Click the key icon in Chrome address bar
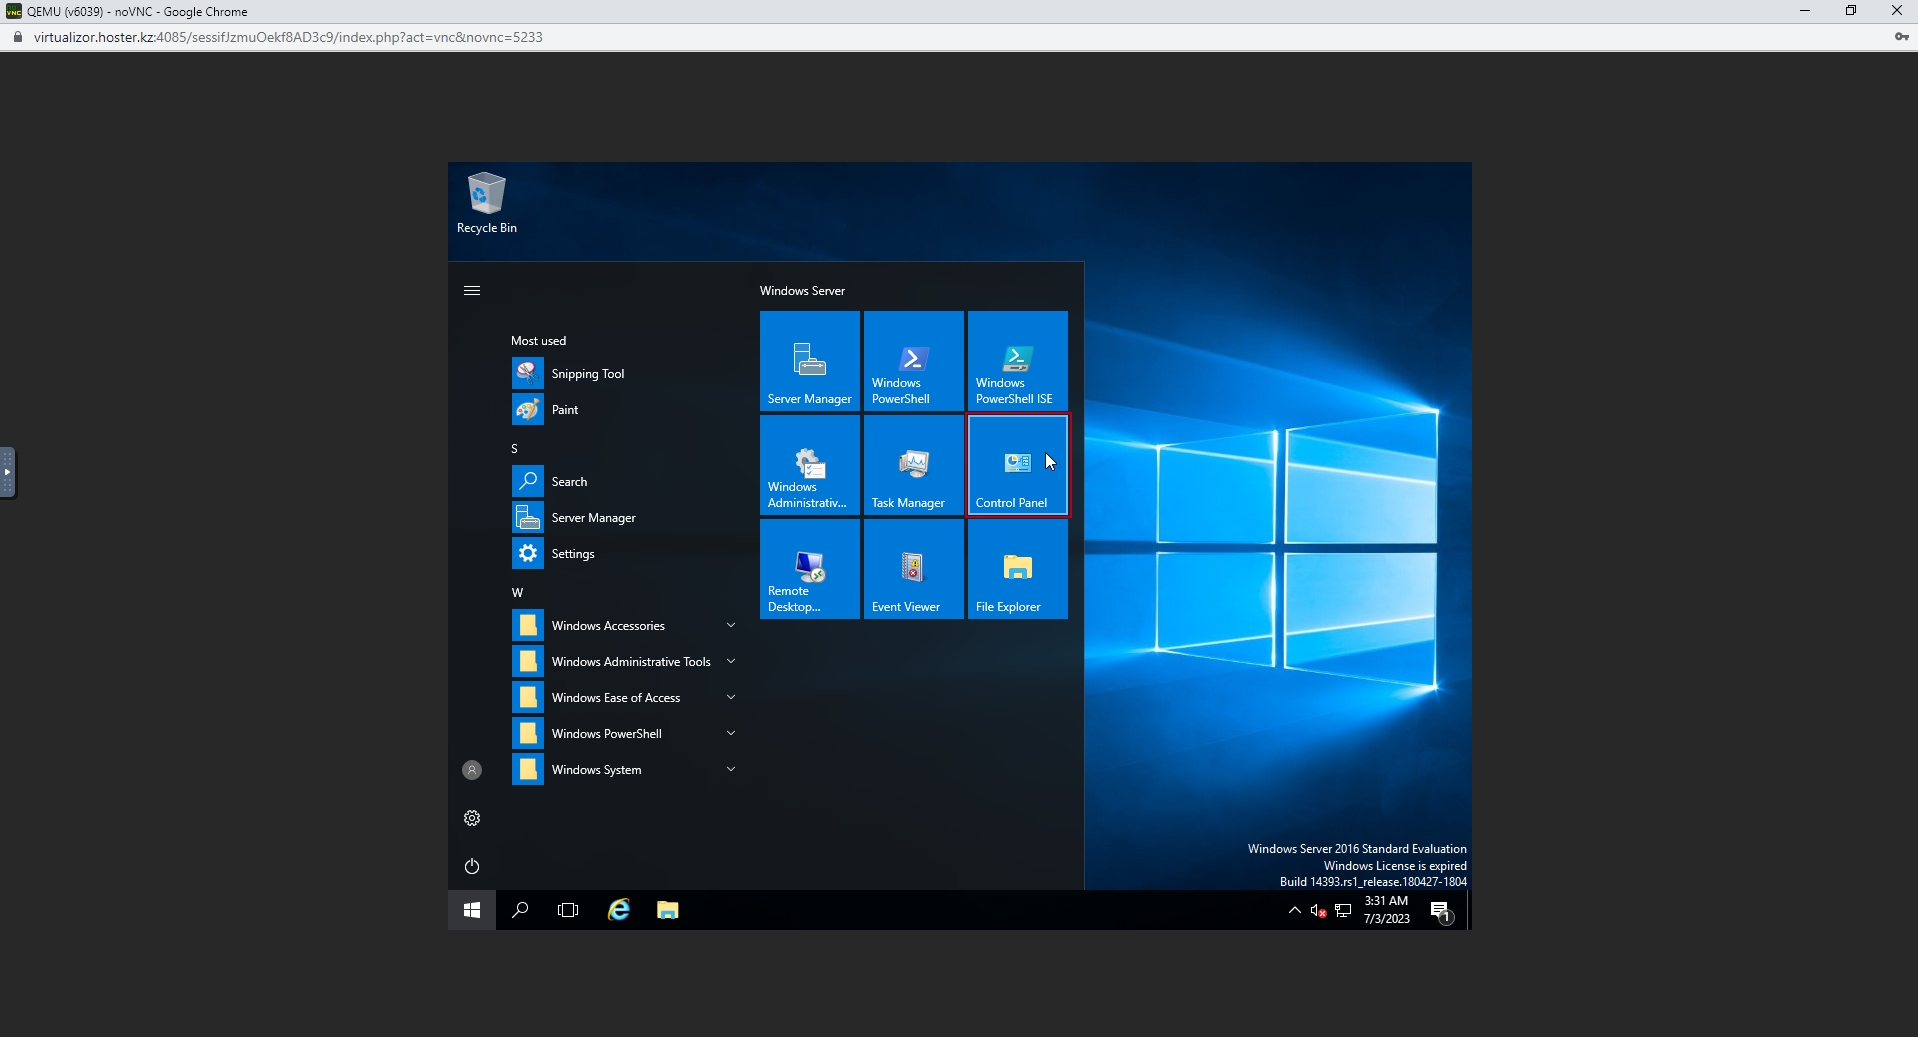The width and height of the screenshot is (1918, 1037). pyautogui.click(x=1901, y=37)
